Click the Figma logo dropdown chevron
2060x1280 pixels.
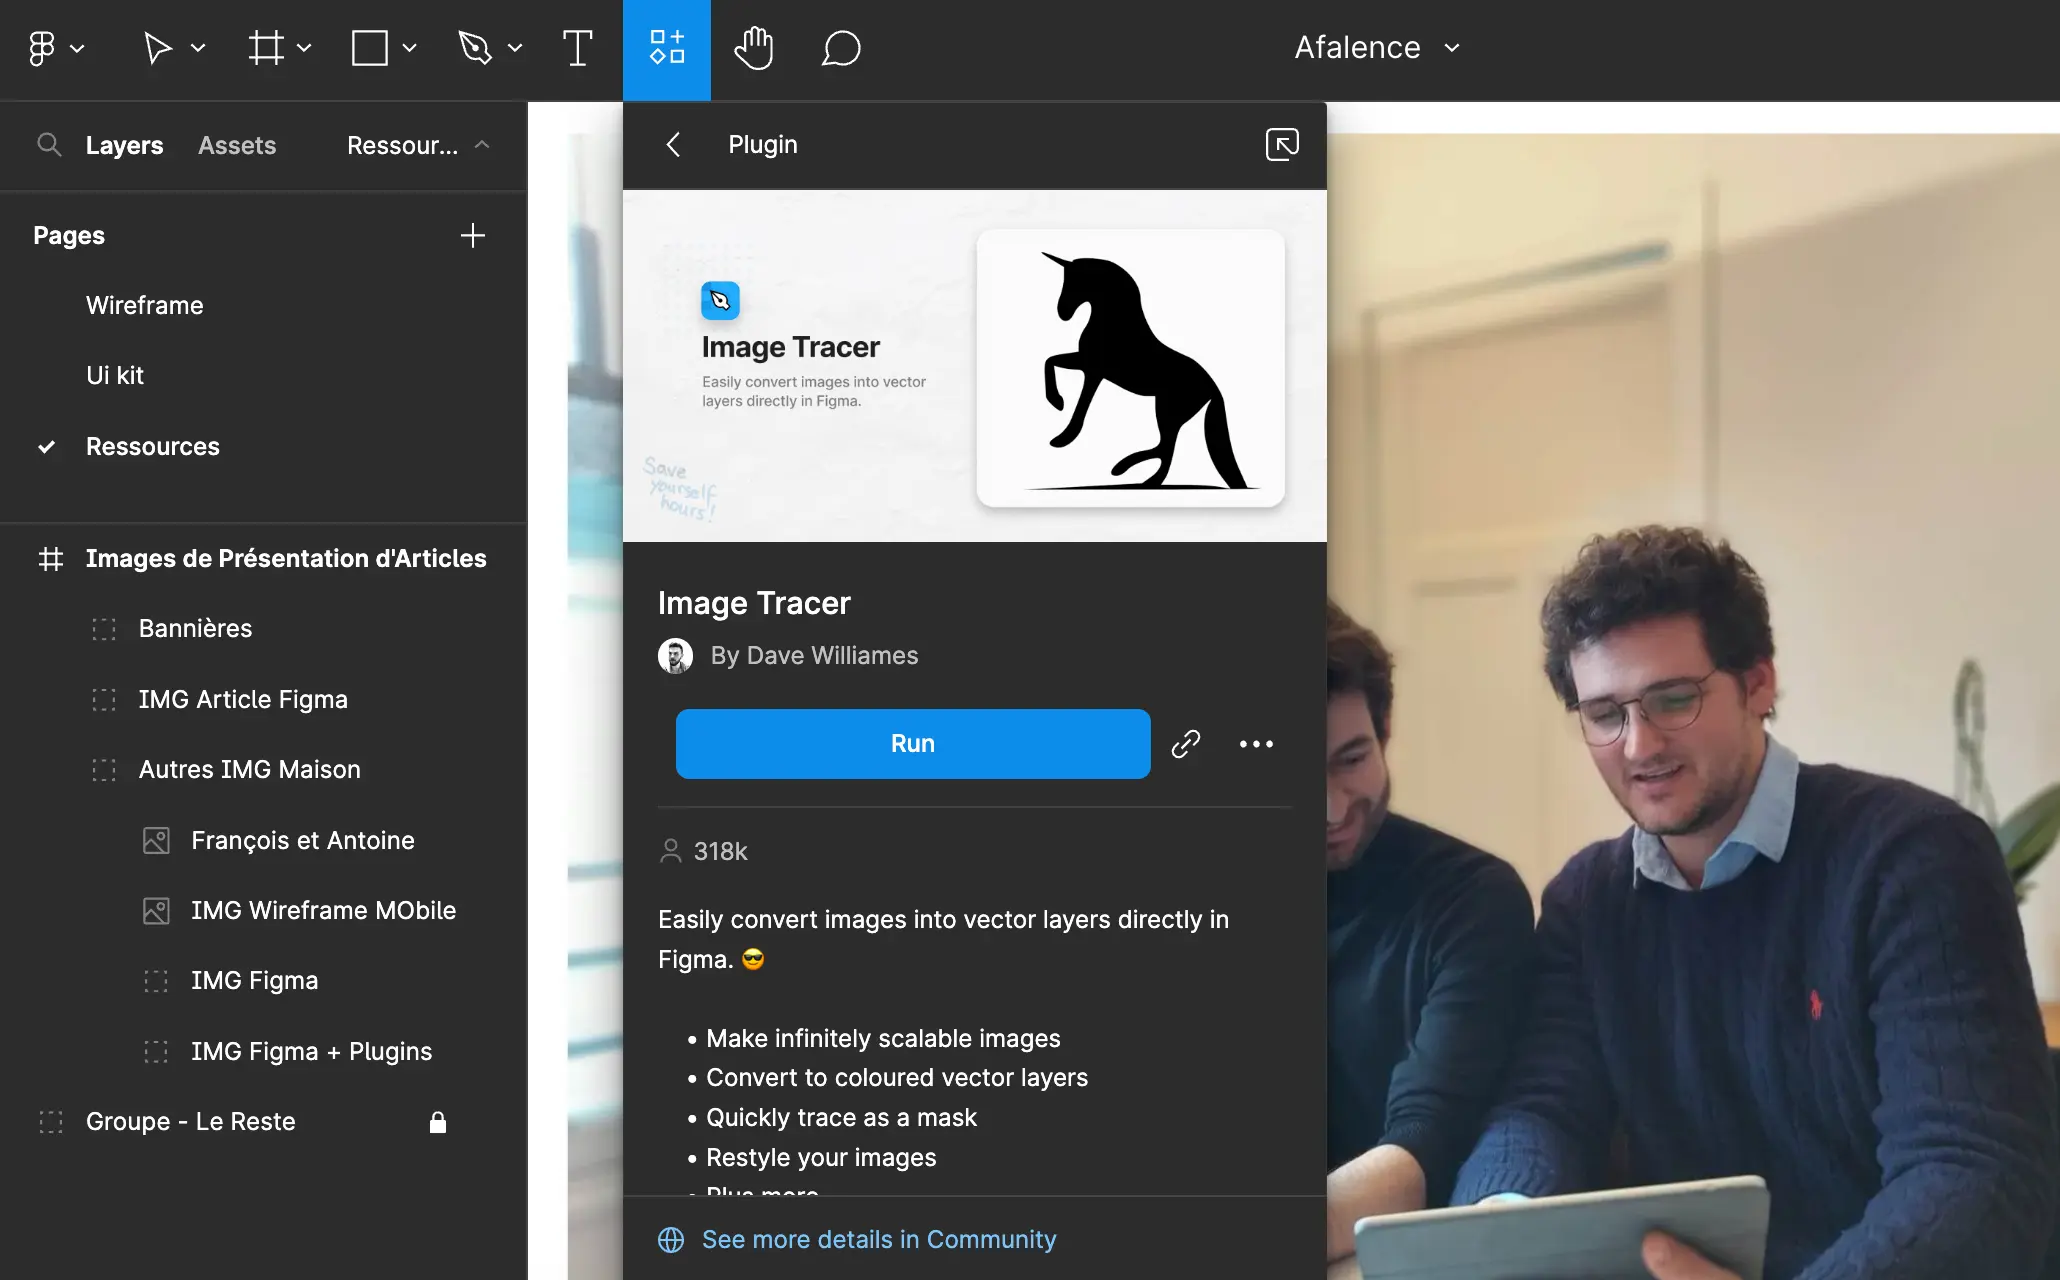(77, 48)
